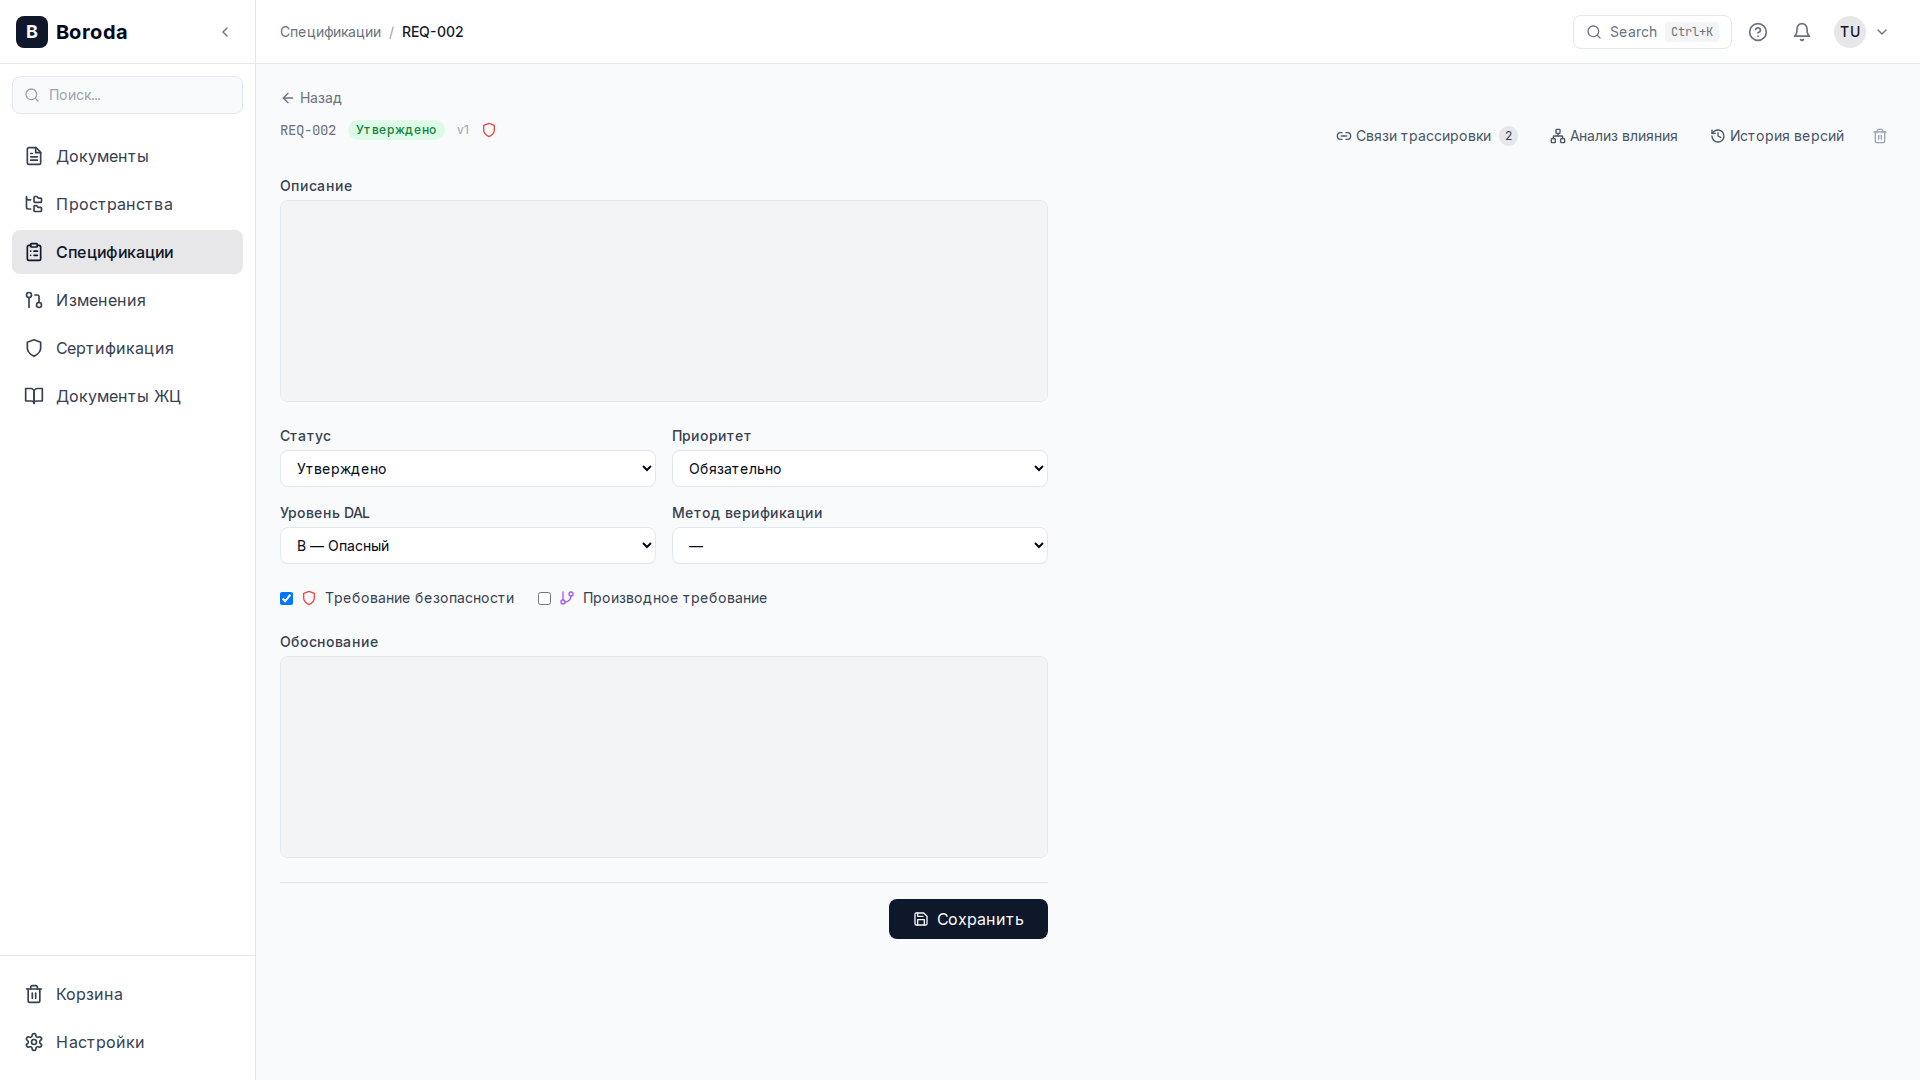Click the help question mark icon

pos(1758,32)
